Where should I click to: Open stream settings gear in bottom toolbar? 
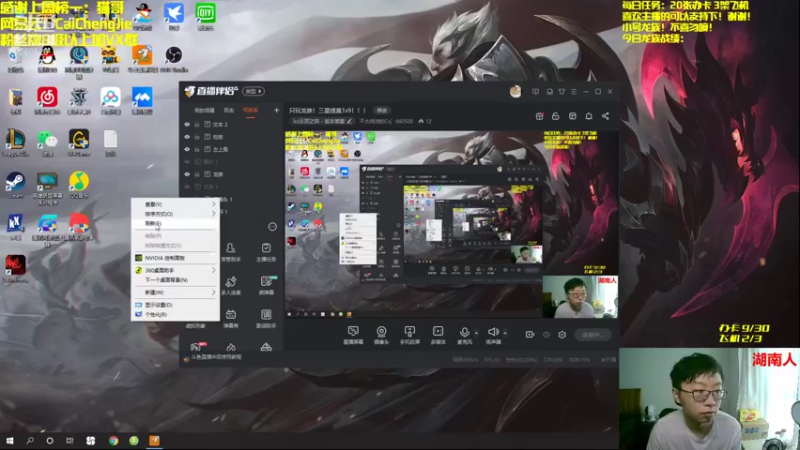click(x=562, y=335)
